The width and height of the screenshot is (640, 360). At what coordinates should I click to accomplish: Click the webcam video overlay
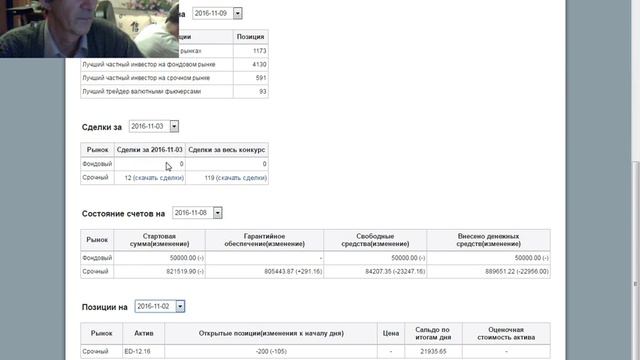point(89,29)
